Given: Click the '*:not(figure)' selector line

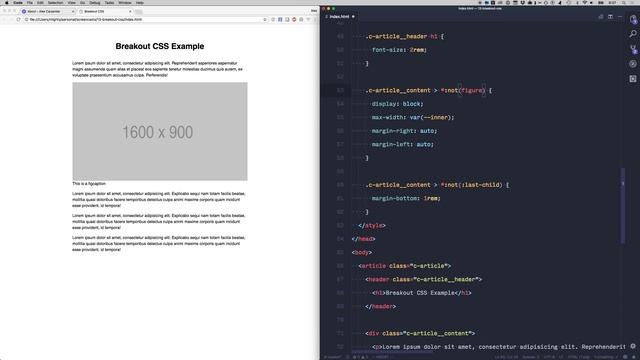Looking at the screenshot, I should [429, 90].
